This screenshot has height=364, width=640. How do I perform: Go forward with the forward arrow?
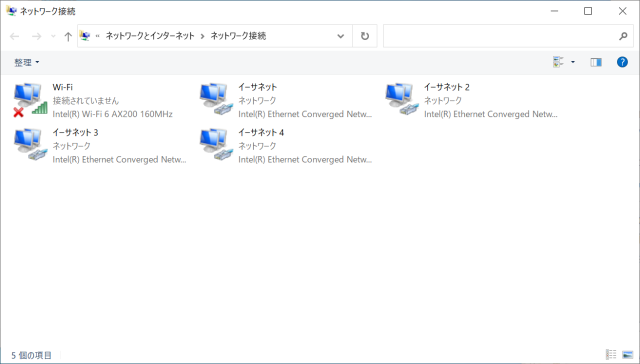[36, 36]
